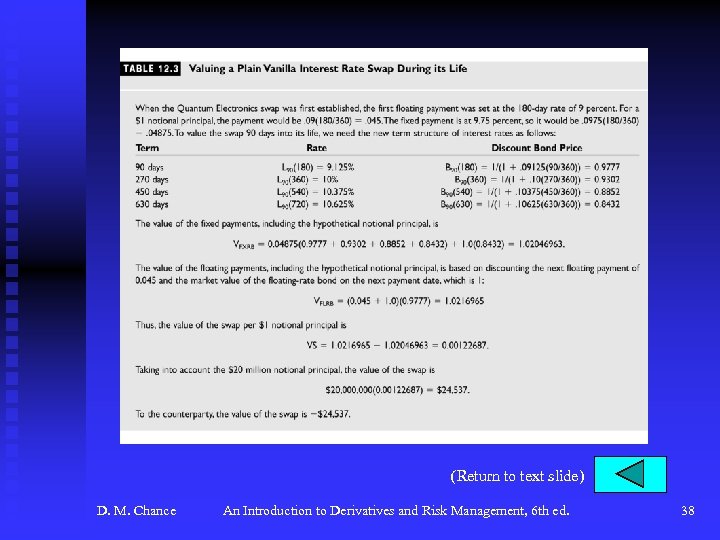Click the "Rate" column header
The width and height of the screenshot is (720, 540).
tap(316, 148)
